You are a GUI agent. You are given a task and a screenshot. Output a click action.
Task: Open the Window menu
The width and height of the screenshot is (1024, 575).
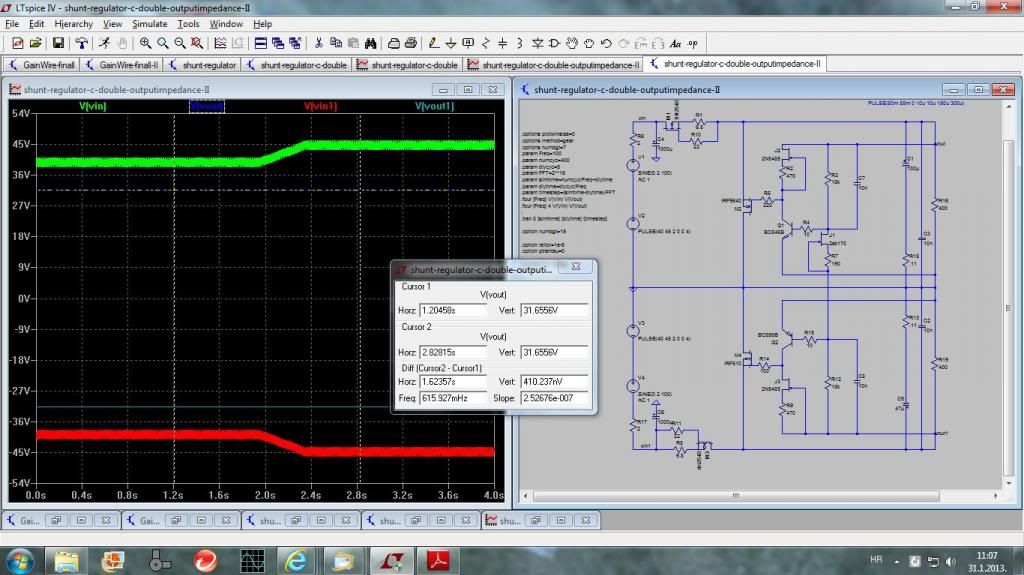(x=226, y=24)
